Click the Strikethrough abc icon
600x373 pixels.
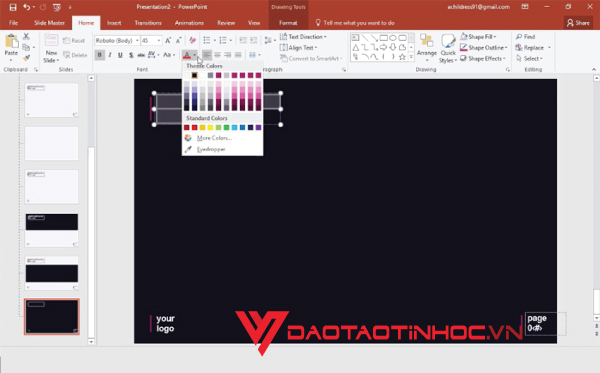click(141, 55)
